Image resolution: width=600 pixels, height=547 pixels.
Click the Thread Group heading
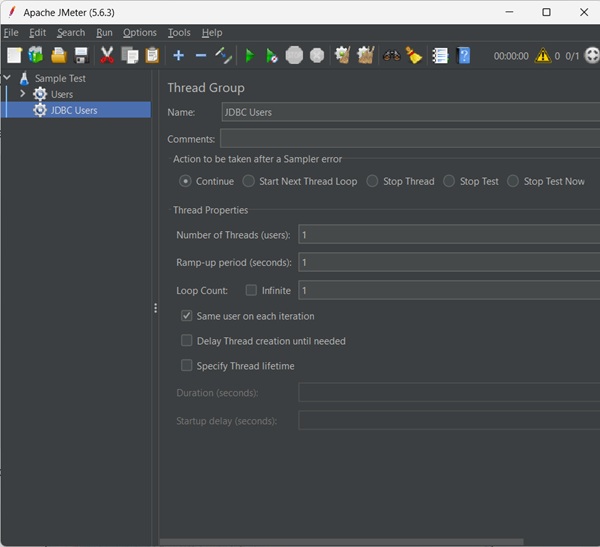point(206,88)
